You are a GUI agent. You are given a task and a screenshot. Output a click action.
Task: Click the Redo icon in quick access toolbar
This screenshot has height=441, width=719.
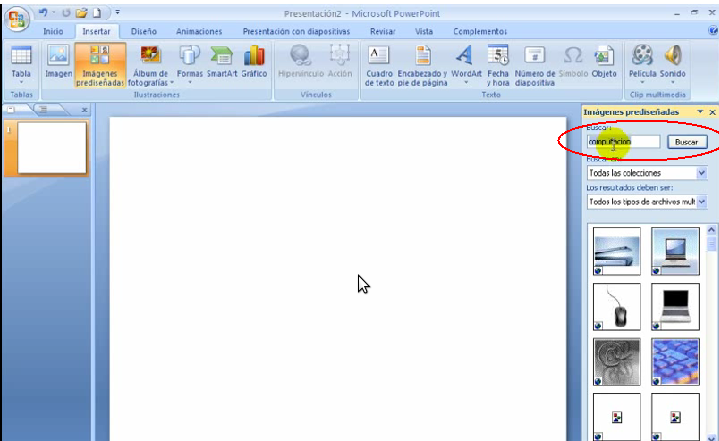[66, 13]
